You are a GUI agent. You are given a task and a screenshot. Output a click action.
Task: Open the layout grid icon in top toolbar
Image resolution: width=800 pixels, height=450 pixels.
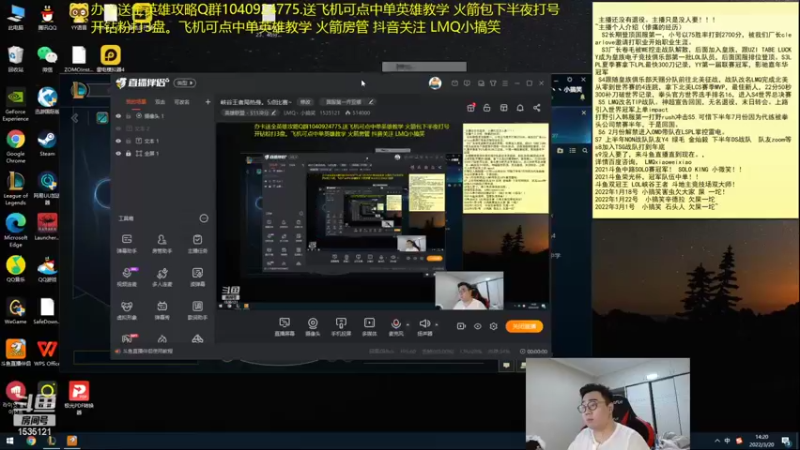[504, 108]
